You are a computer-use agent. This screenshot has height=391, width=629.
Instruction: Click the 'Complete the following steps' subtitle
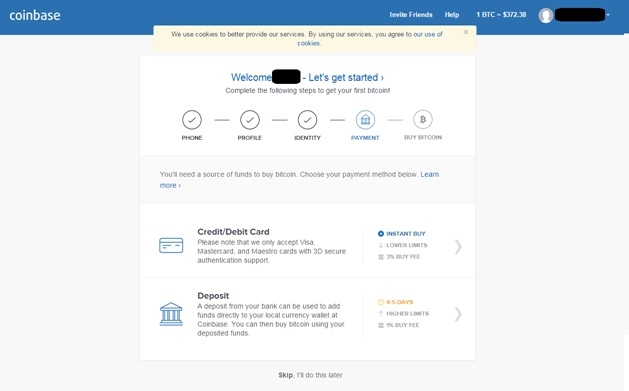307,91
